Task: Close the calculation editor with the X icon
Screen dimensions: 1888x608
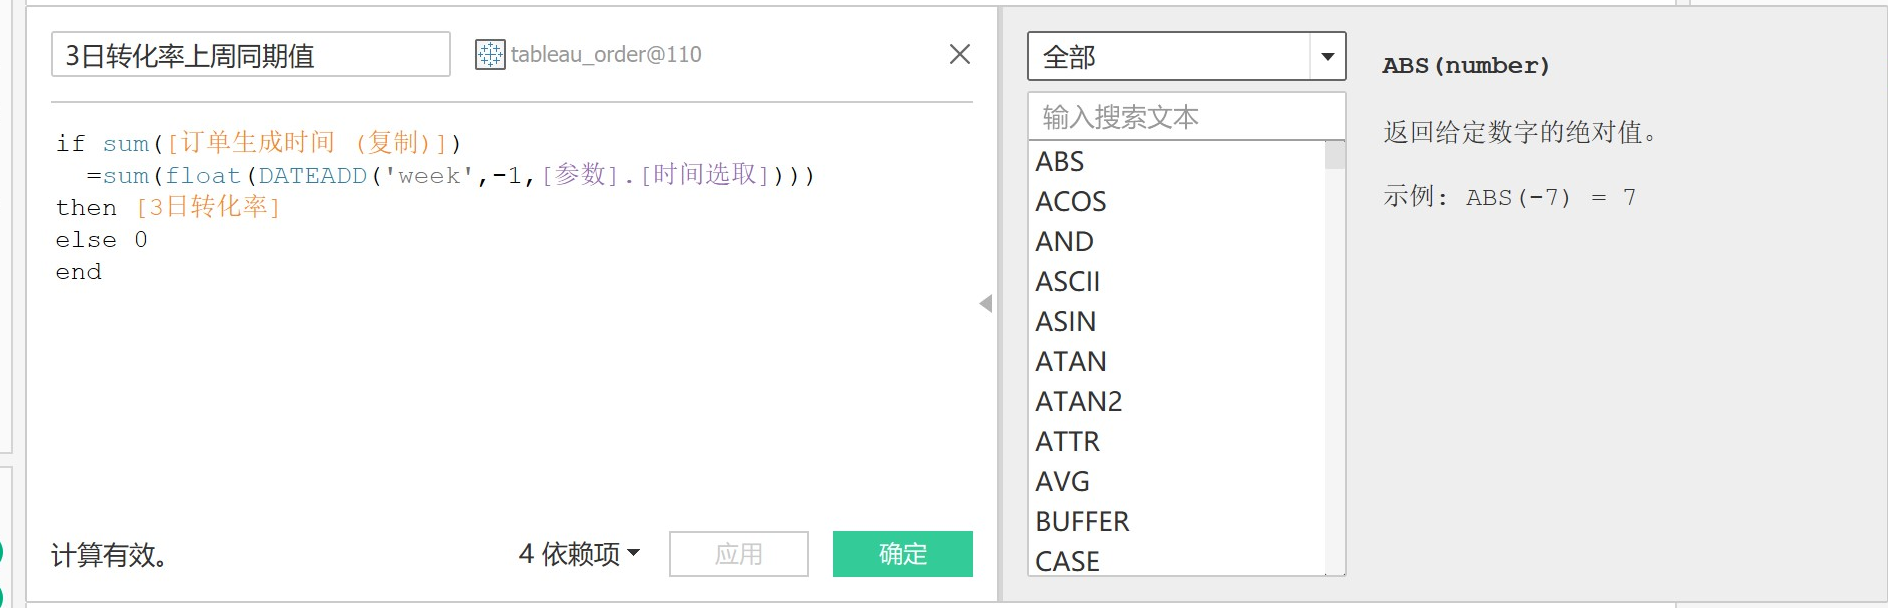Action: tap(959, 55)
